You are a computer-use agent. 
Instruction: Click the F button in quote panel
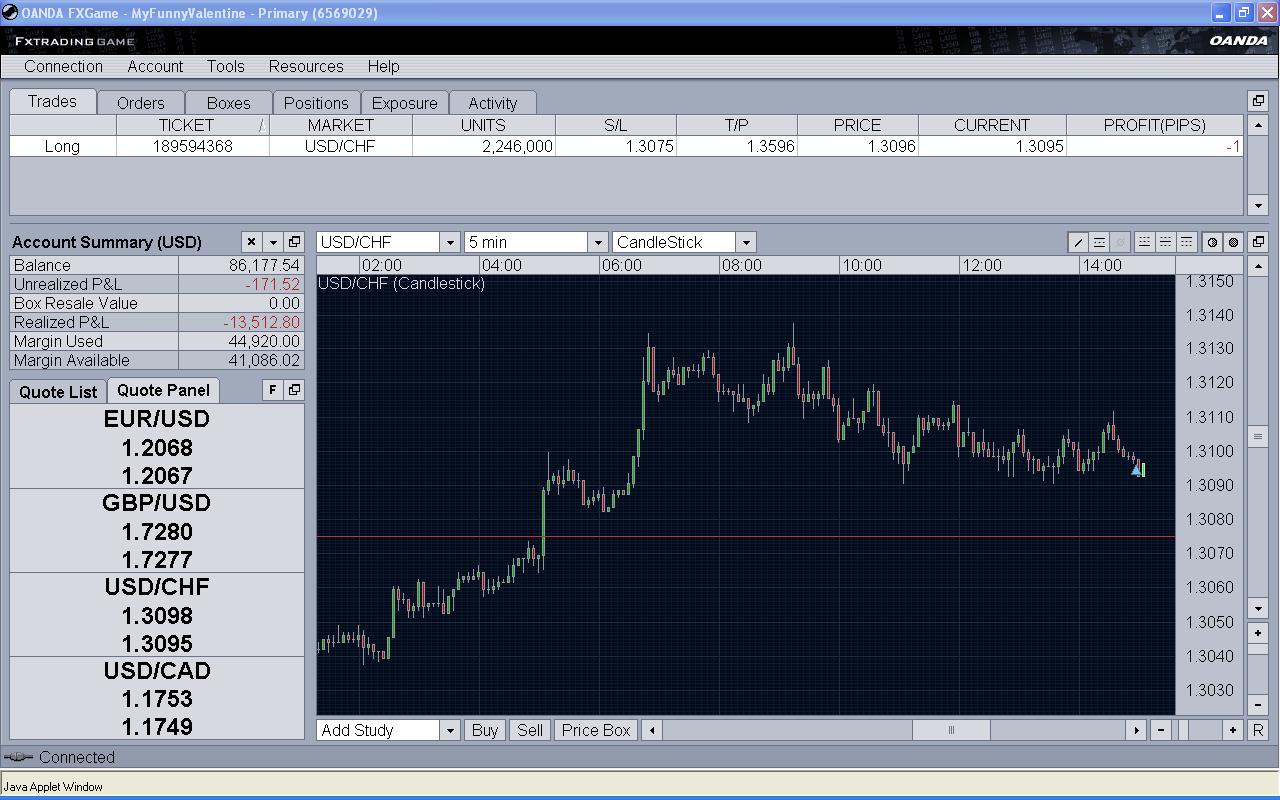(x=272, y=390)
